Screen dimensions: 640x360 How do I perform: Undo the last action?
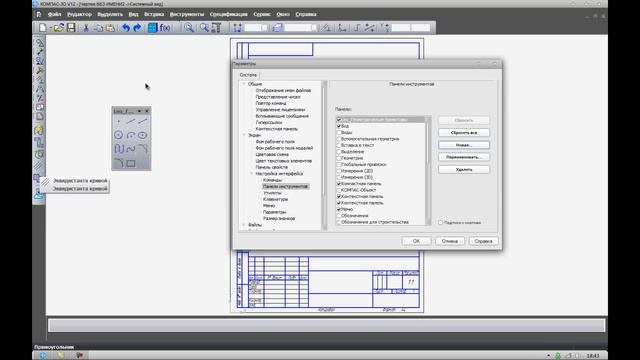point(126,28)
